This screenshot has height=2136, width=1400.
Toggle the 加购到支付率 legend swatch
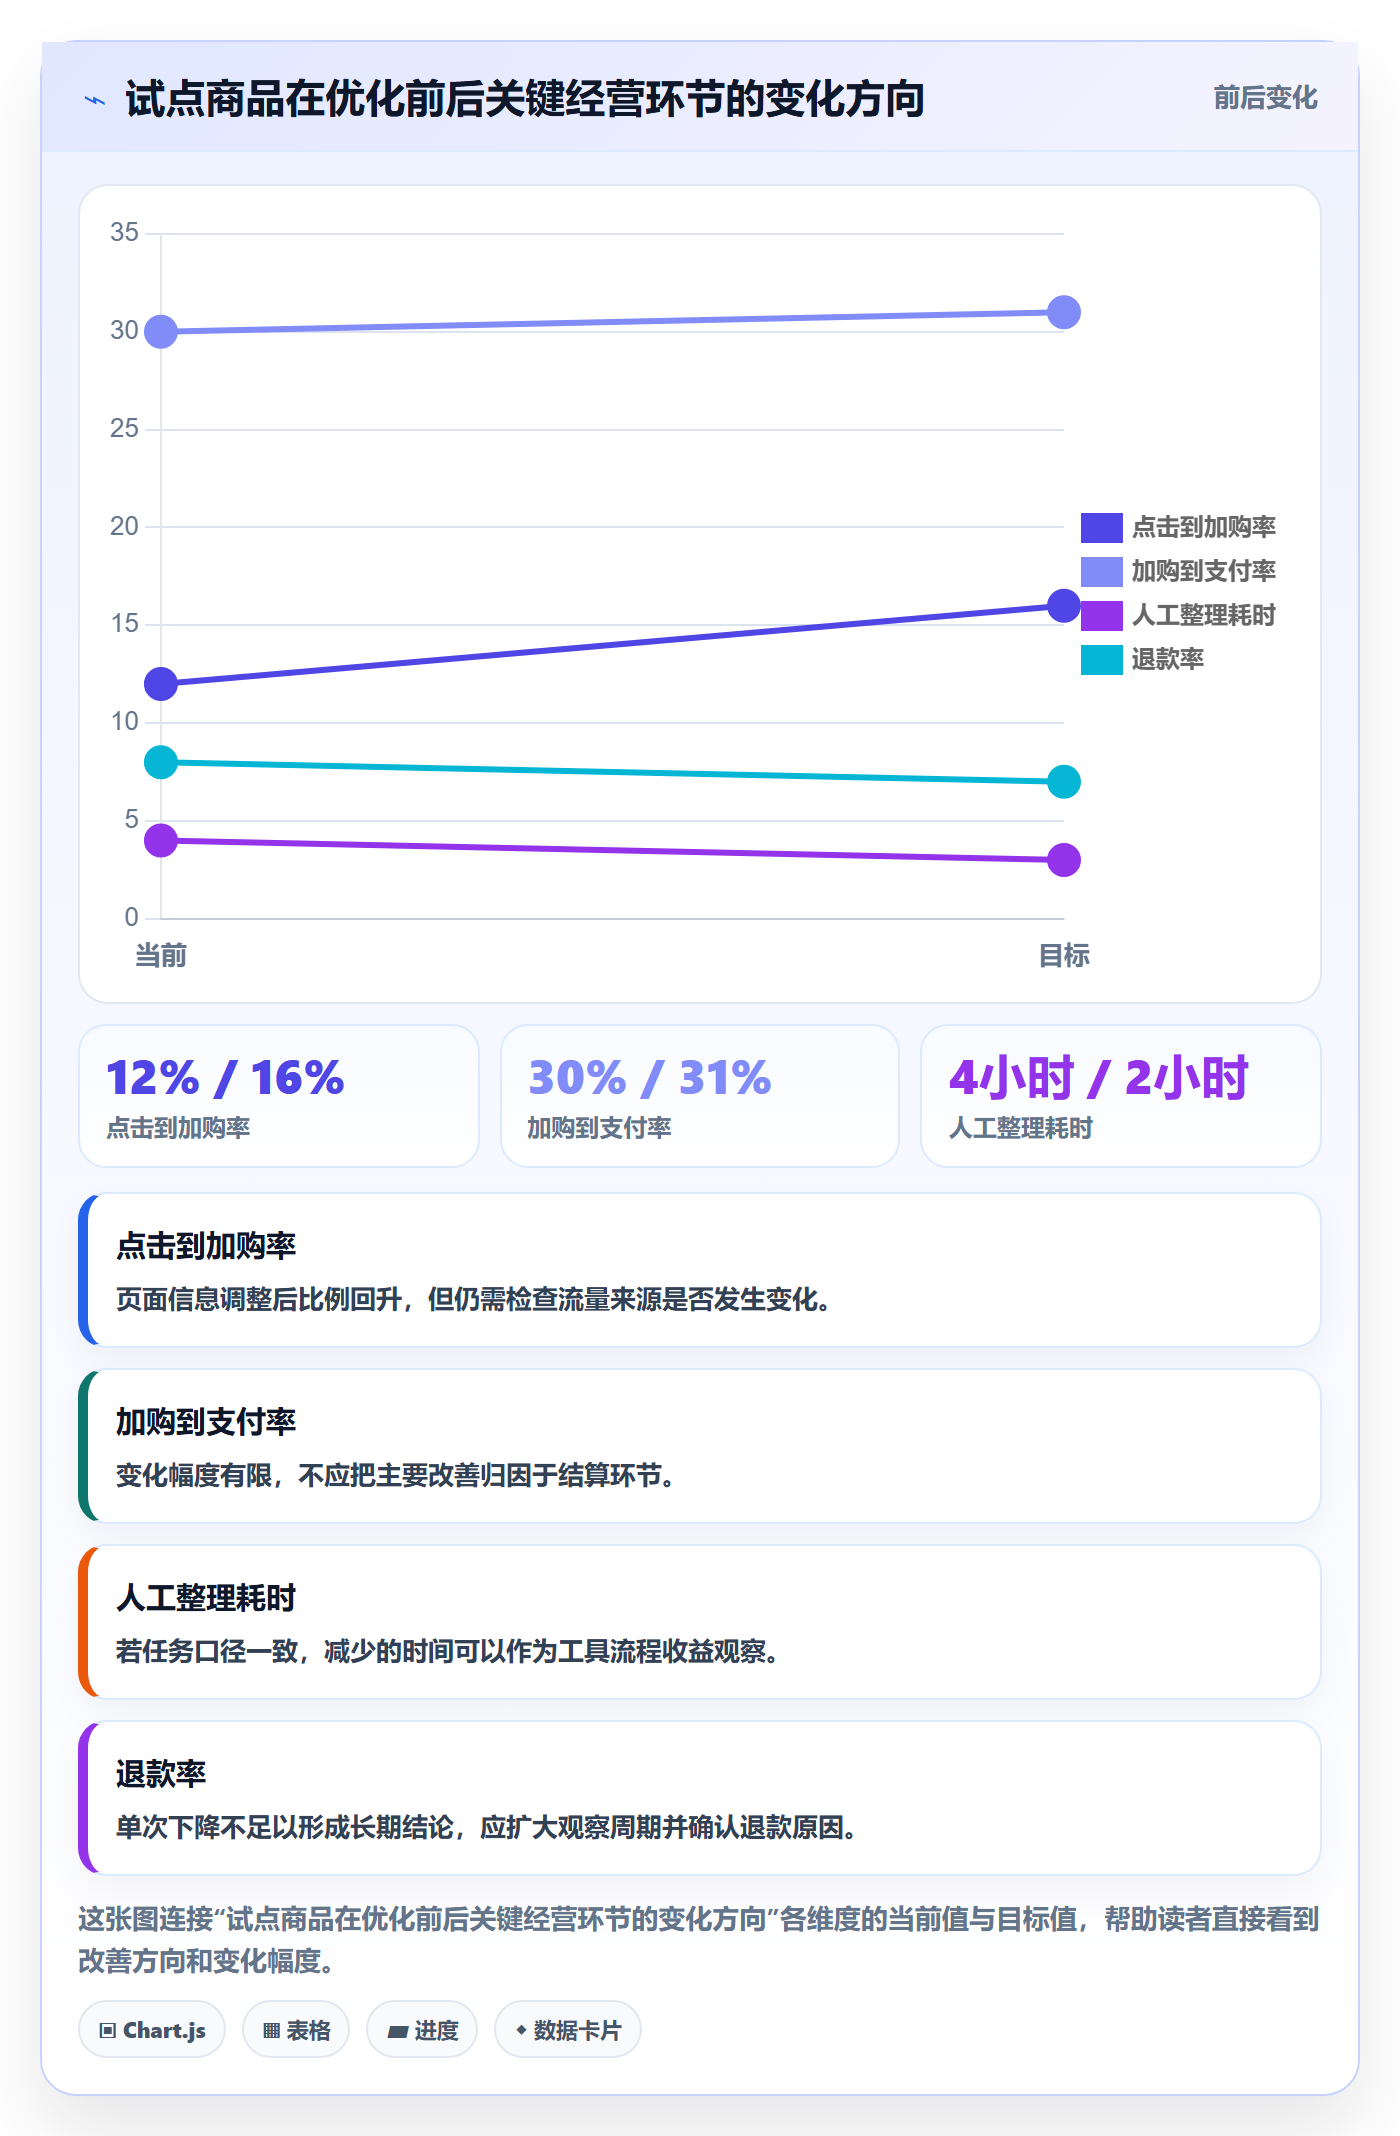tap(1101, 571)
